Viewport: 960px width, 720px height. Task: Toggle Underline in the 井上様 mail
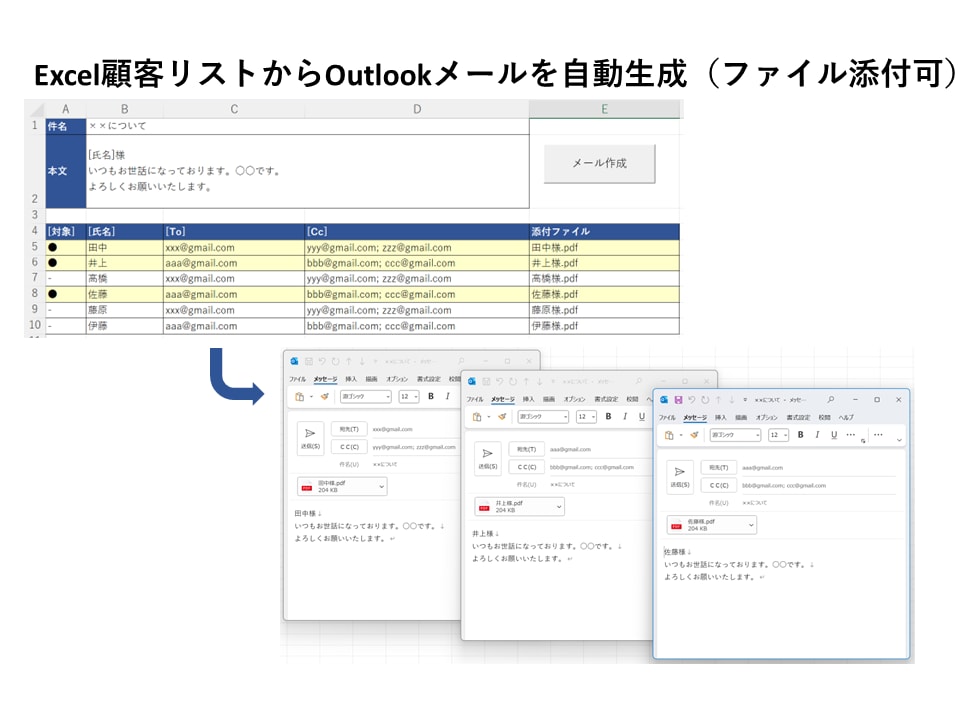(x=641, y=416)
